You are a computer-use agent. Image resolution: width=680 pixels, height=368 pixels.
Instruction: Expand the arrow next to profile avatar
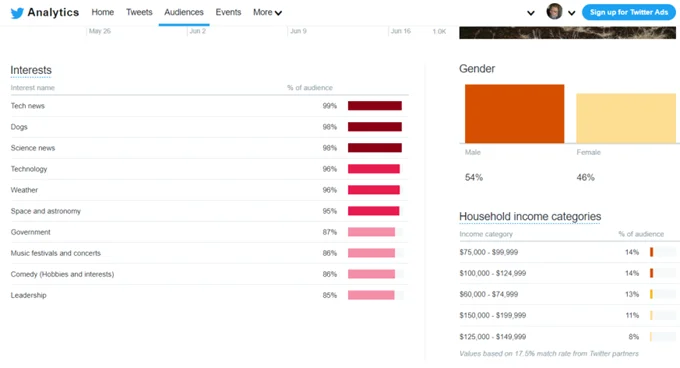point(572,13)
